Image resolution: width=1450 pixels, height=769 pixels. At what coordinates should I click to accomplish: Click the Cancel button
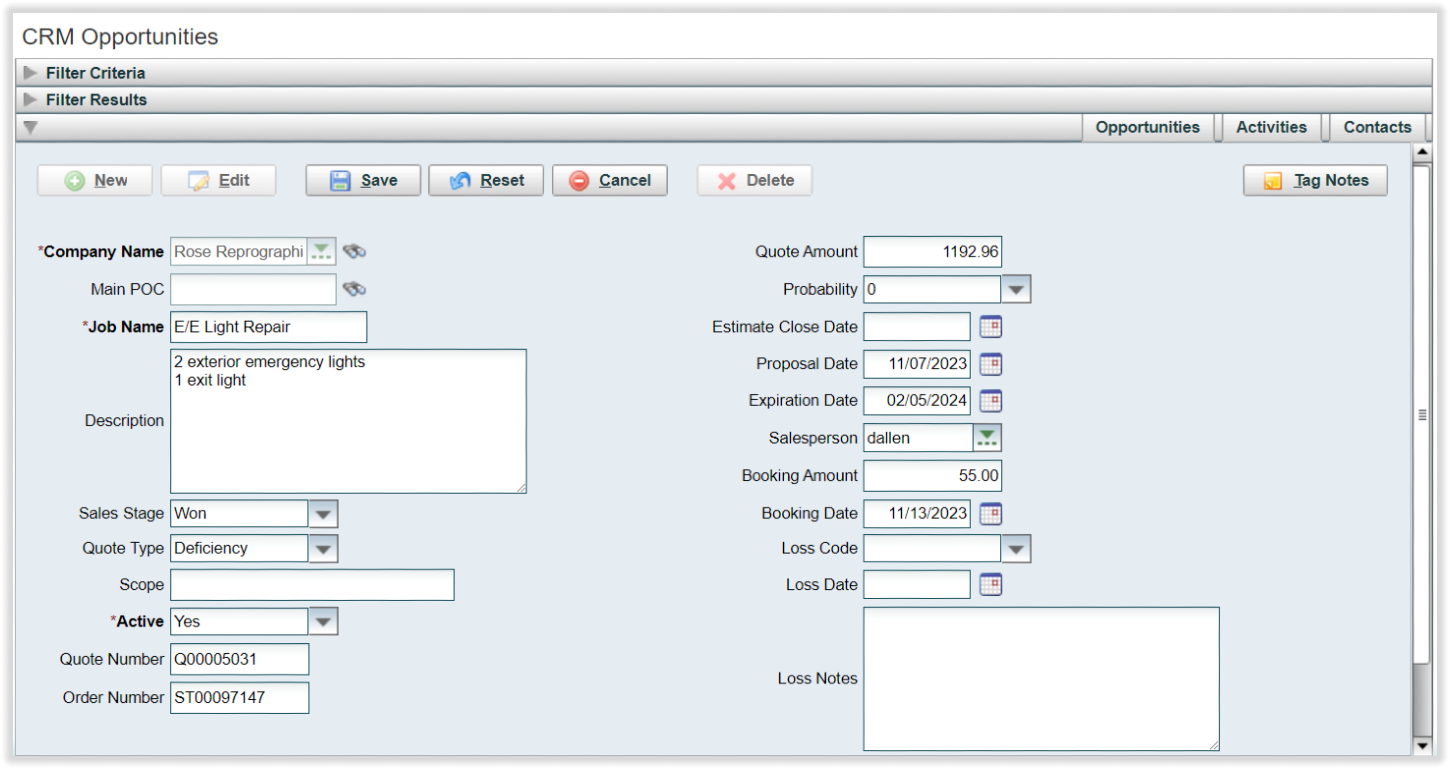pyautogui.click(x=609, y=181)
